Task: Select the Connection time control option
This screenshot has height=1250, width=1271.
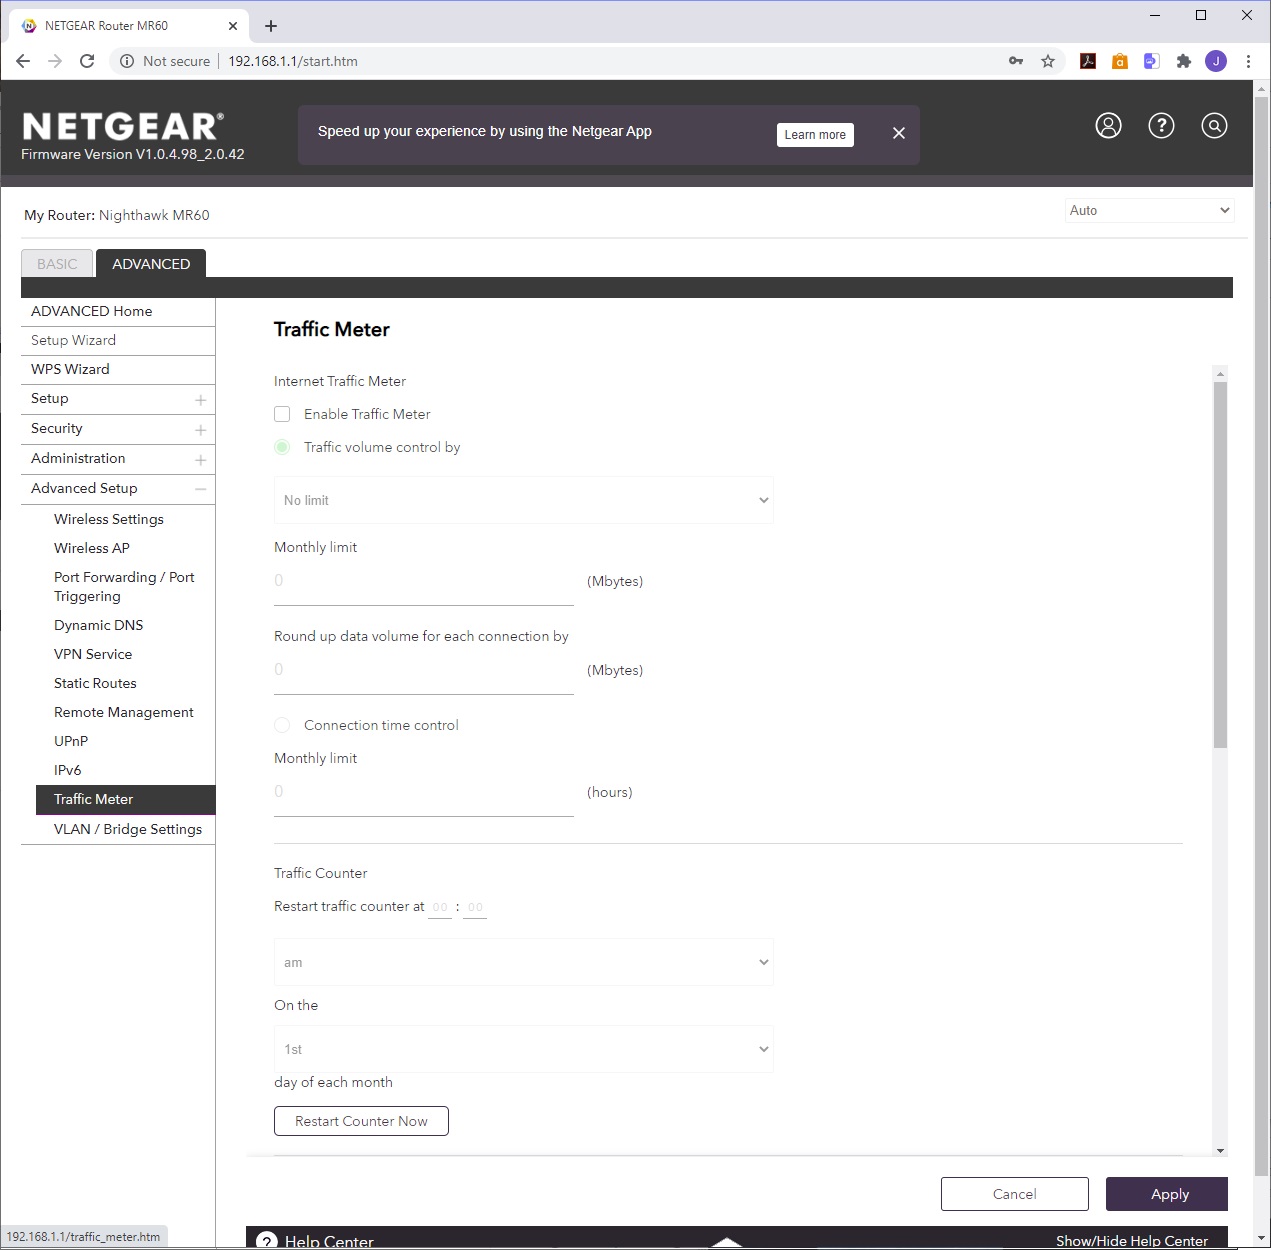Action: (282, 724)
